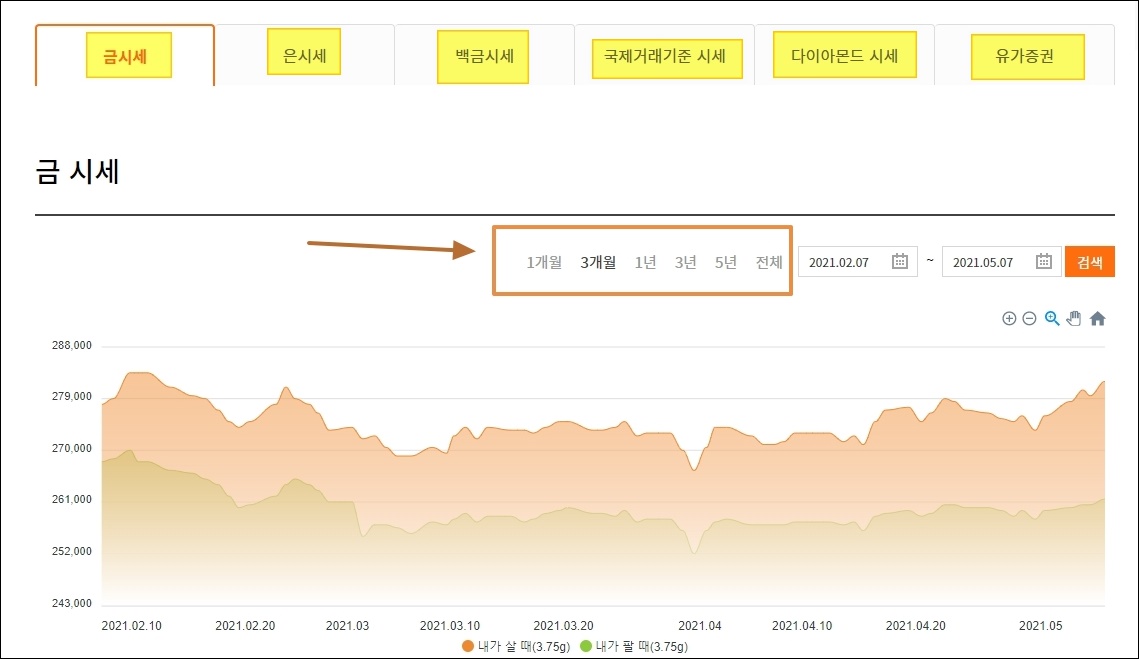Select the 전체 period filter
1139x659 pixels.
click(x=769, y=262)
